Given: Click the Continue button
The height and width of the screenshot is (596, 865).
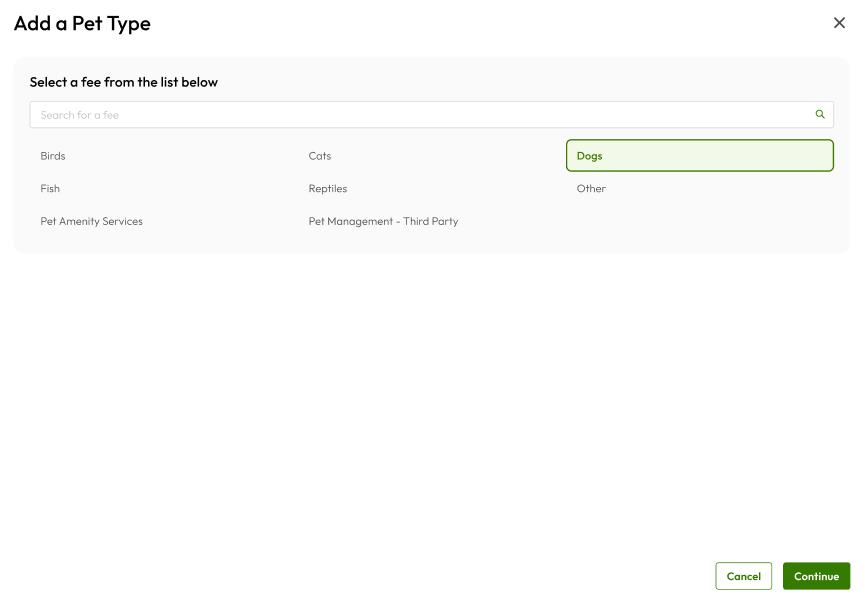Looking at the screenshot, I should click(816, 576).
